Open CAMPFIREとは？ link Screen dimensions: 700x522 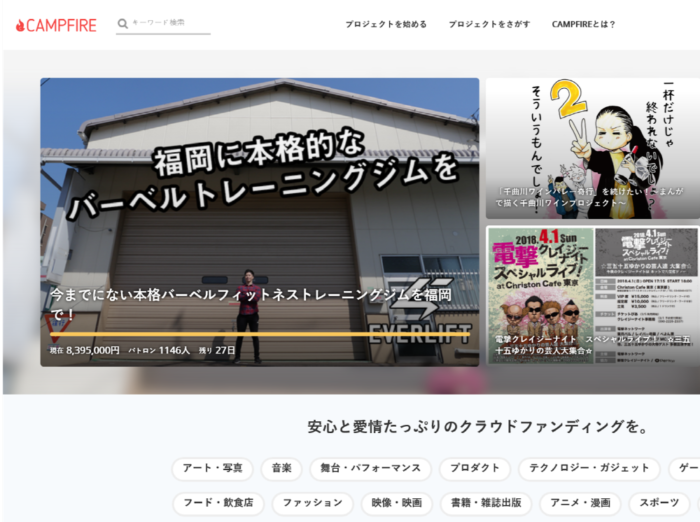coord(584,24)
